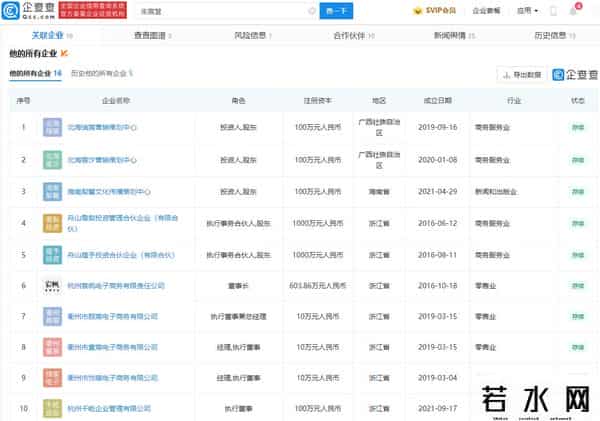This screenshot has height=421, width=600.
Task: Click the olive logo in row 10
Action: coord(52,408)
